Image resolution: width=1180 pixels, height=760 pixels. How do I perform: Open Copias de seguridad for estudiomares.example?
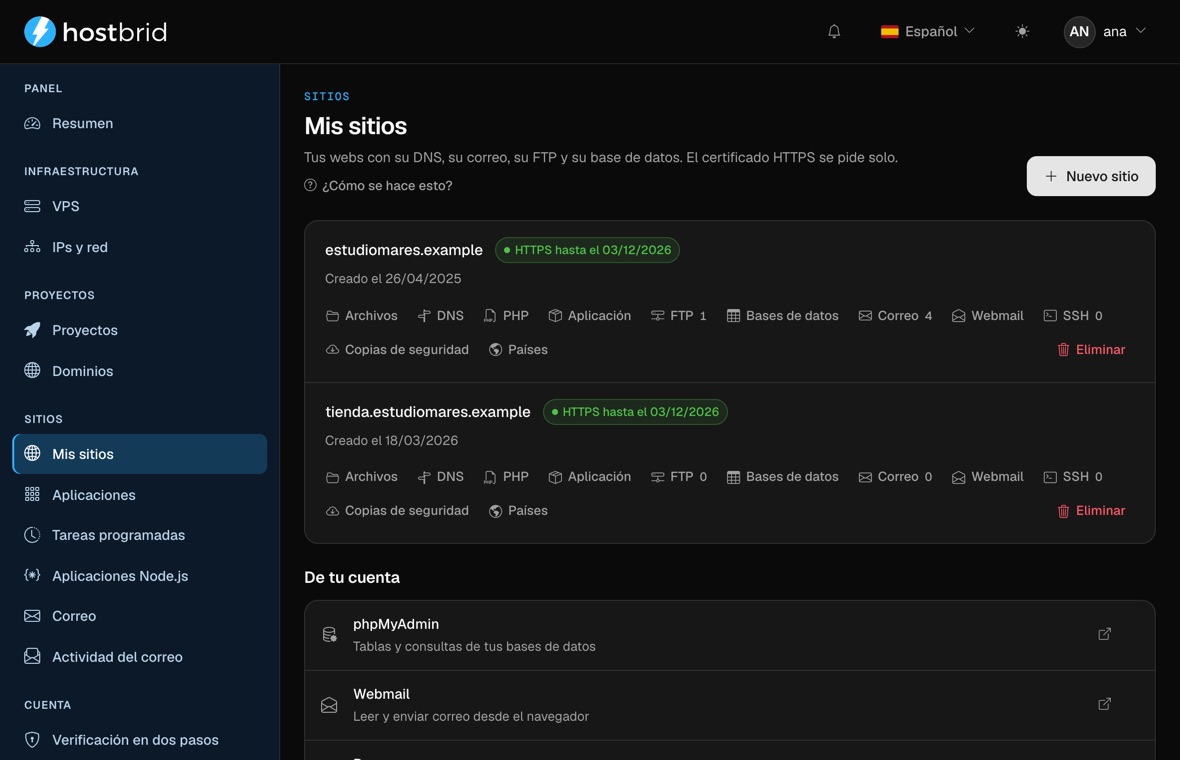tap(397, 349)
